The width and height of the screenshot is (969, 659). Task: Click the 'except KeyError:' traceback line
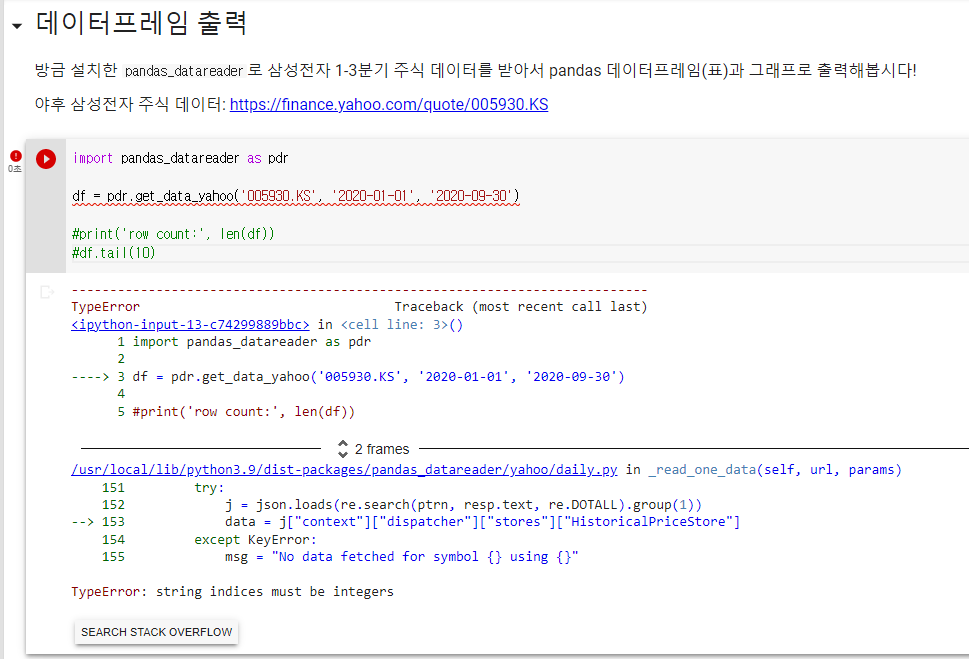click(x=255, y=540)
